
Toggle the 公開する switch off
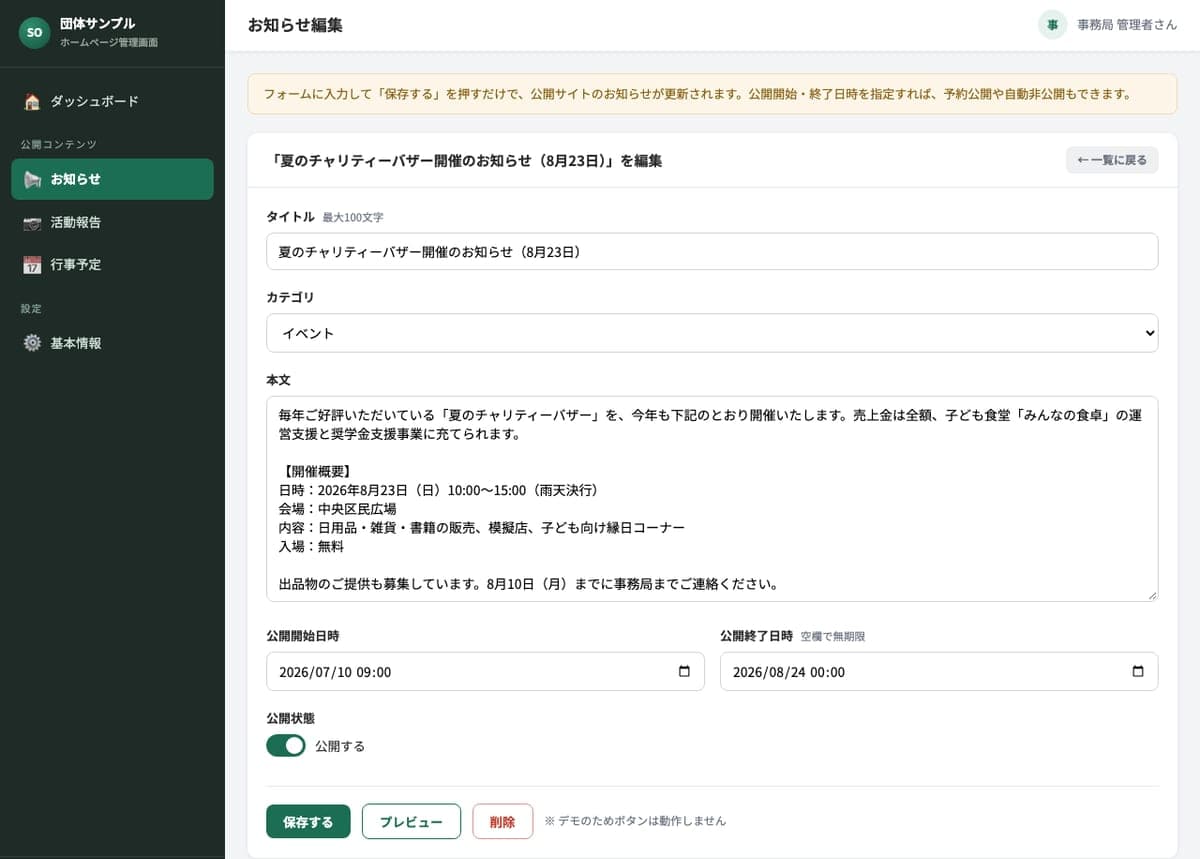coord(286,746)
